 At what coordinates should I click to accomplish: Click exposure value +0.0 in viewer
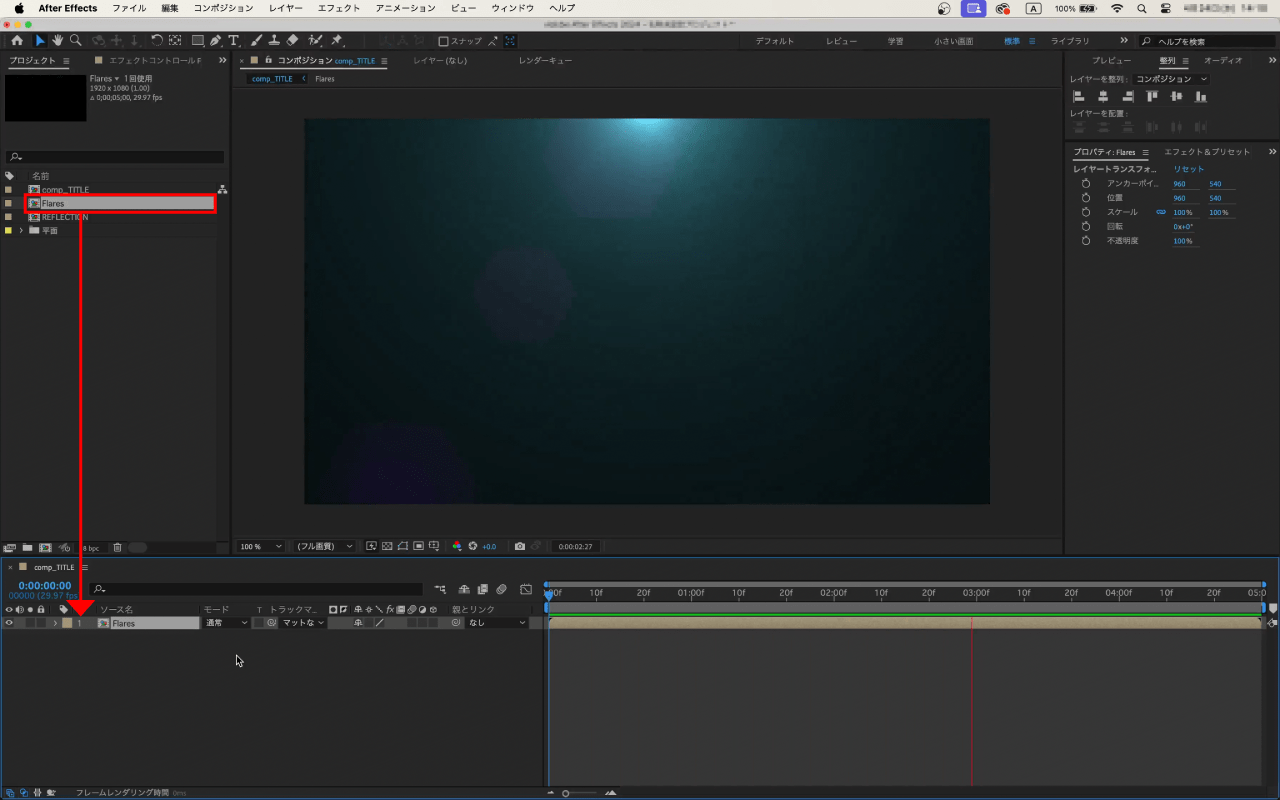click(489, 547)
